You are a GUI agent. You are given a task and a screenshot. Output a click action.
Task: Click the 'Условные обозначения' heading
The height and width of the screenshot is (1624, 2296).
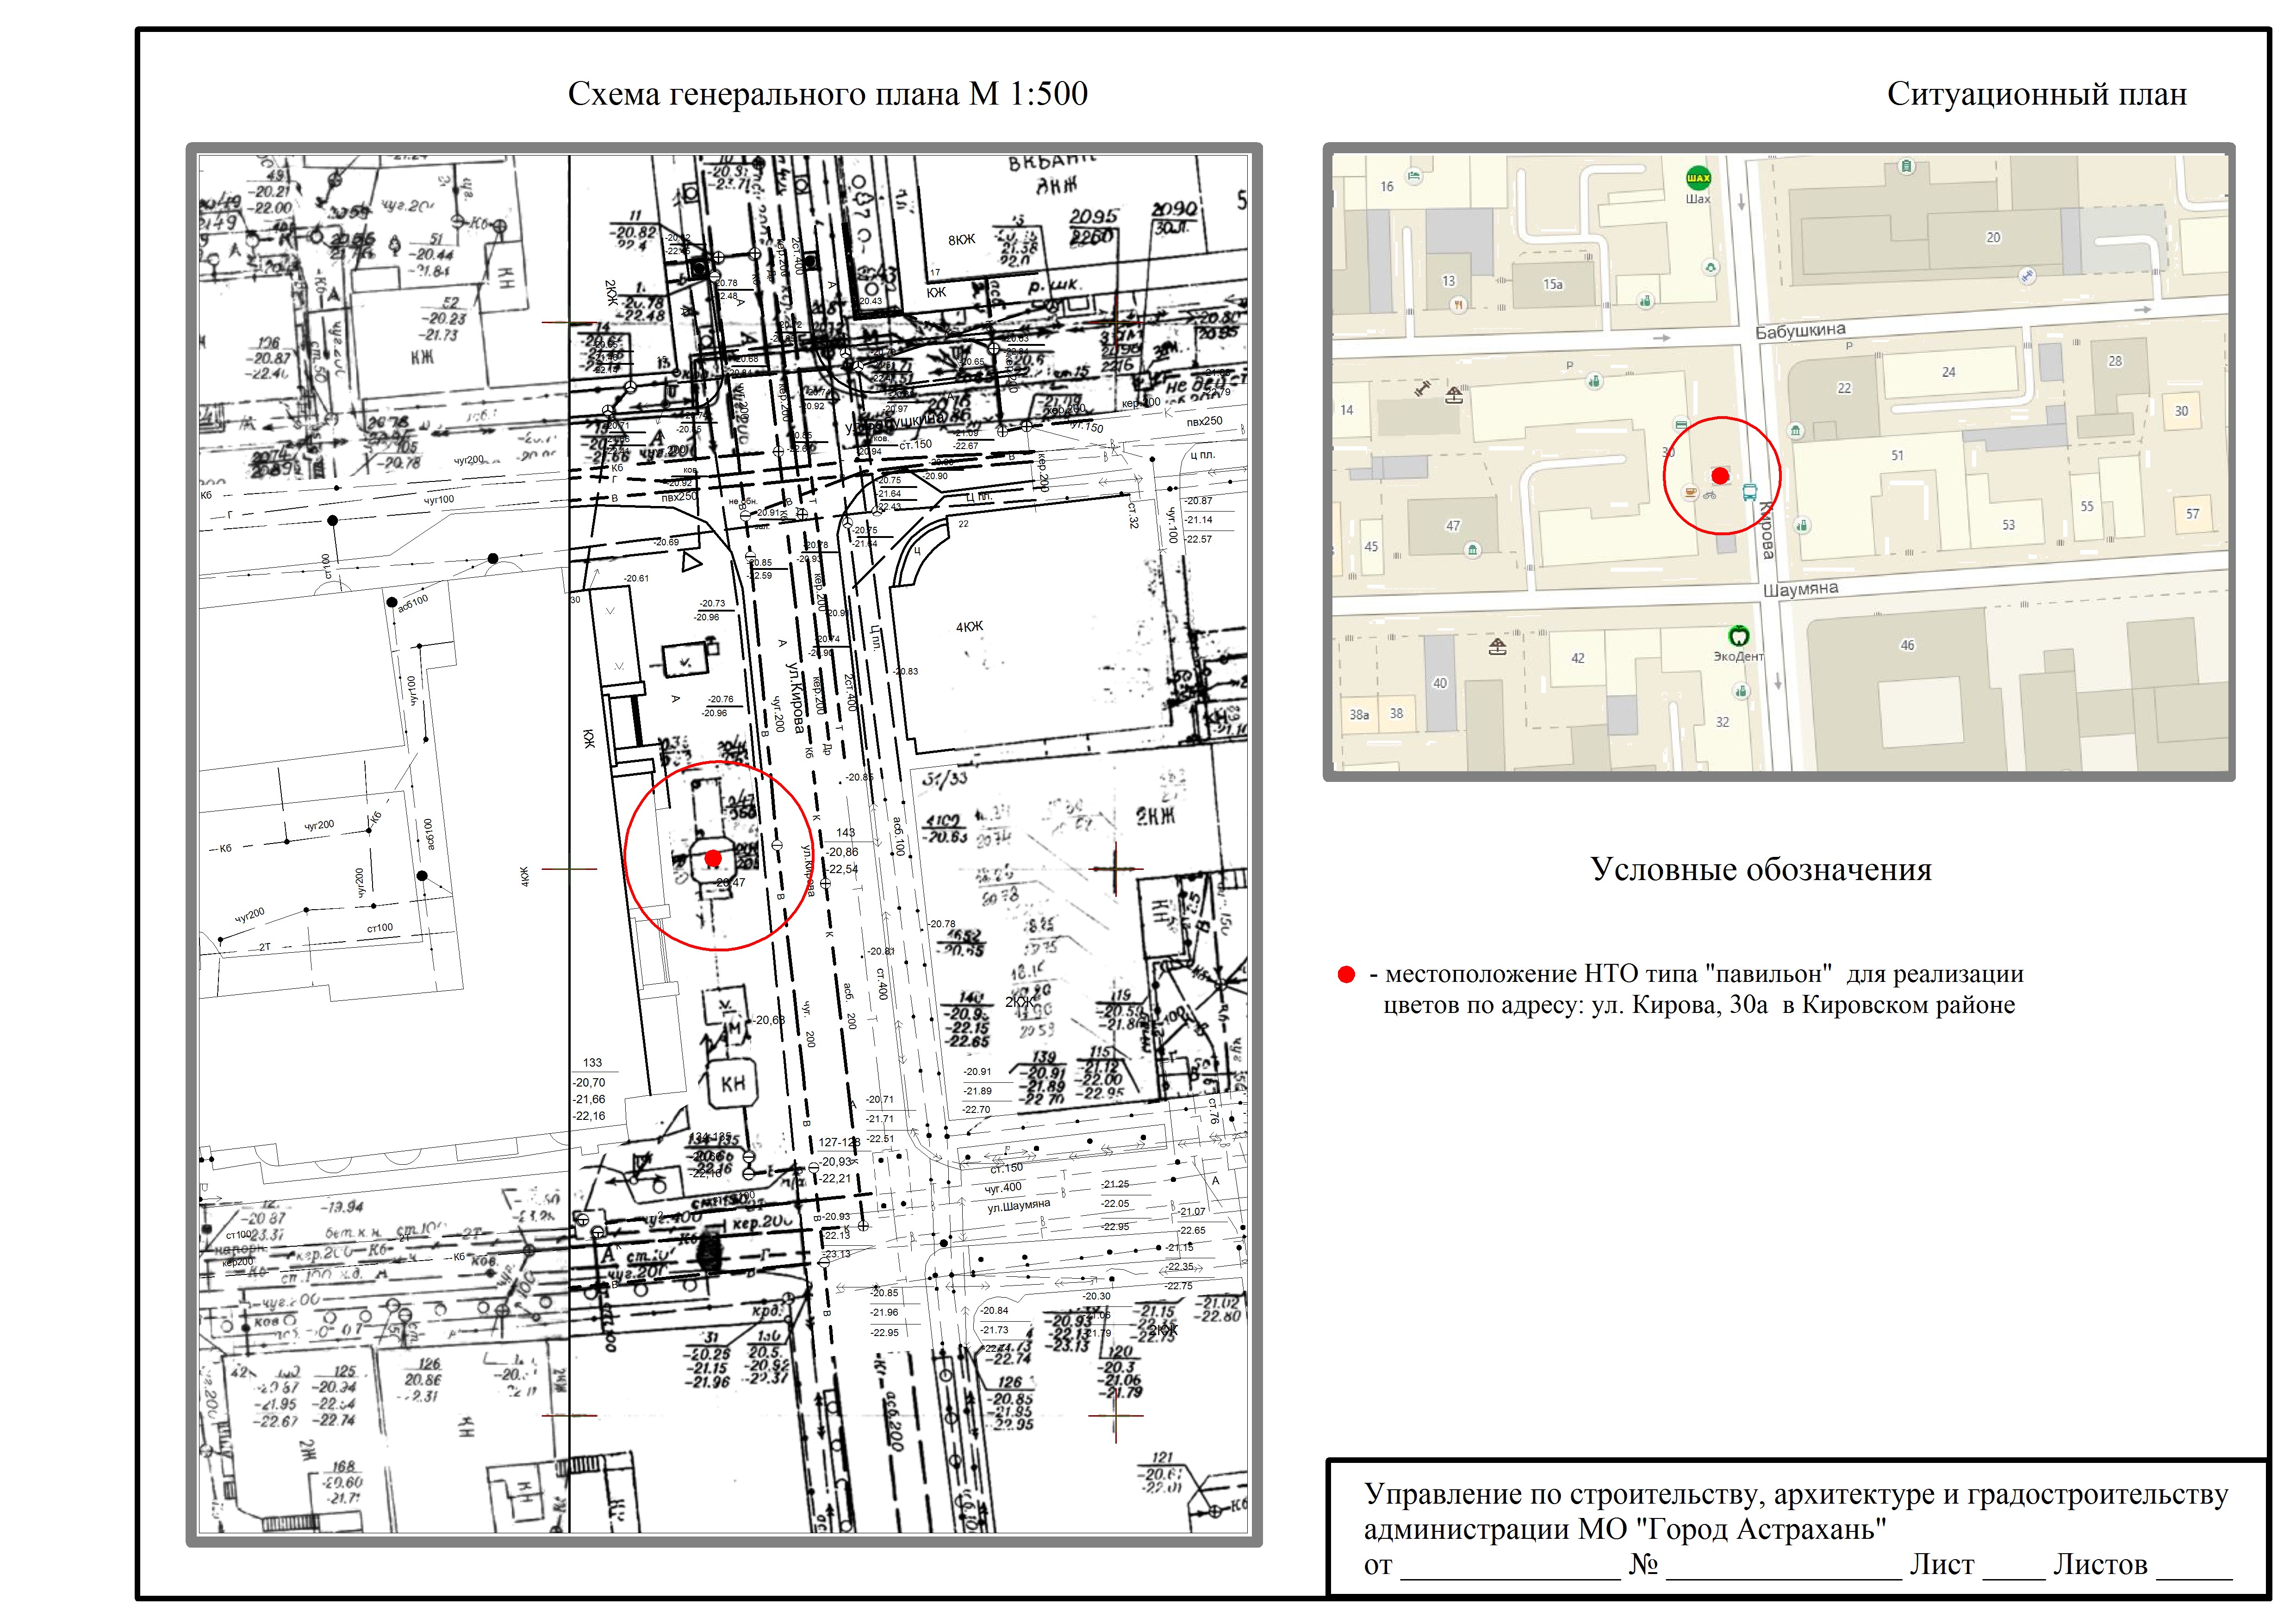(1761, 869)
